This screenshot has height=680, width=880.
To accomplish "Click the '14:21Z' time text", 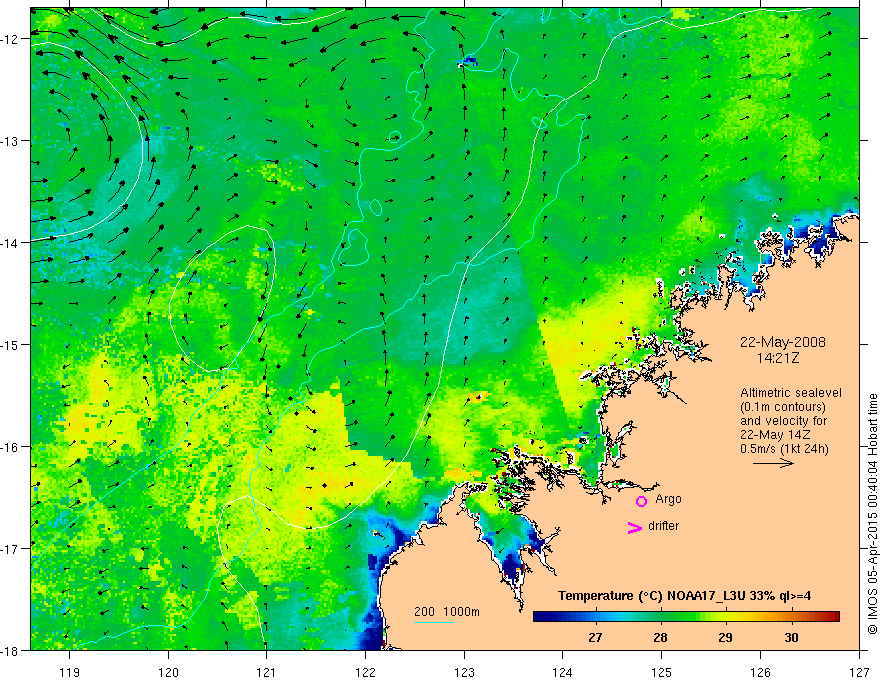I will point(777,358).
